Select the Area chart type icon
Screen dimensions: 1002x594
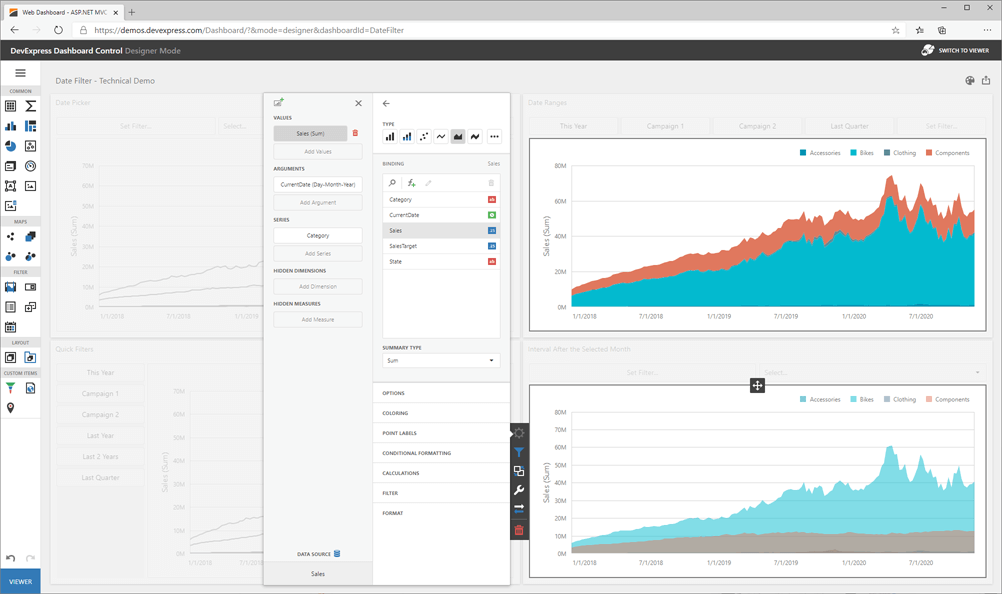click(x=457, y=136)
